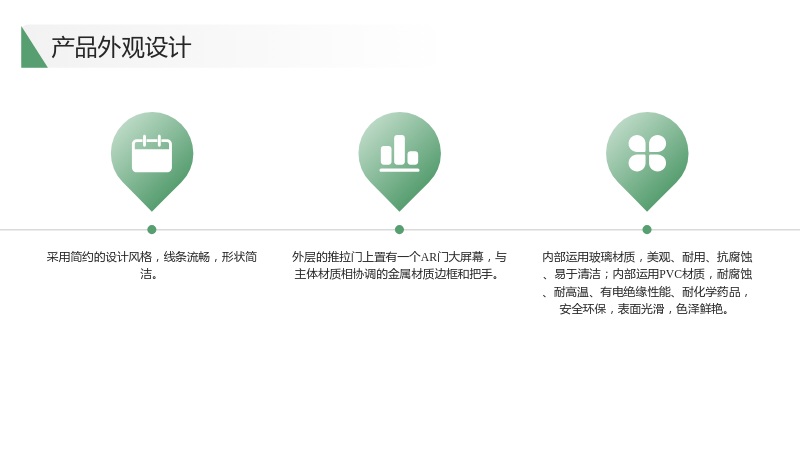Click the tip of the right green pin
800x450 pixels.
click(x=647, y=208)
